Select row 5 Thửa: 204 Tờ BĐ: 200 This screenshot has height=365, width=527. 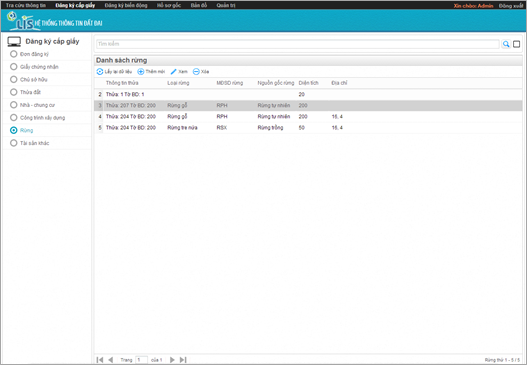pyautogui.click(x=308, y=128)
